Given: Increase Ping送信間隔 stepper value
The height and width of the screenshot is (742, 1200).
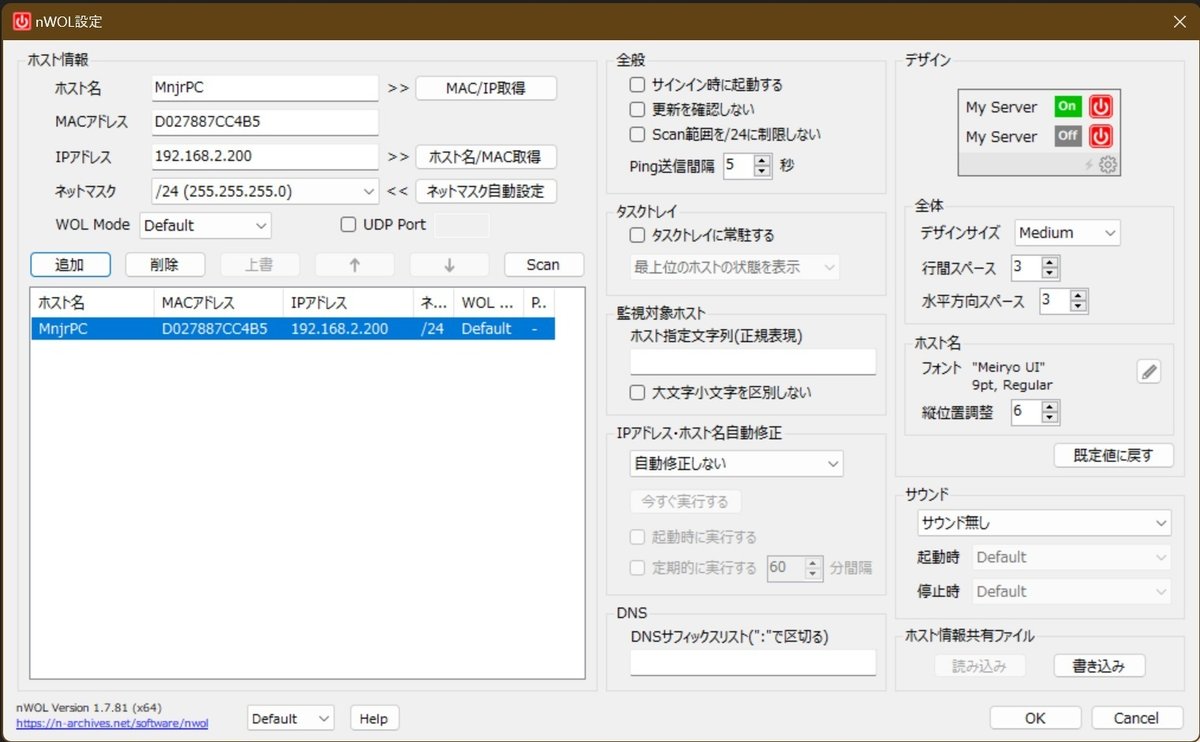Looking at the screenshot, I should [x=763, y=160].
